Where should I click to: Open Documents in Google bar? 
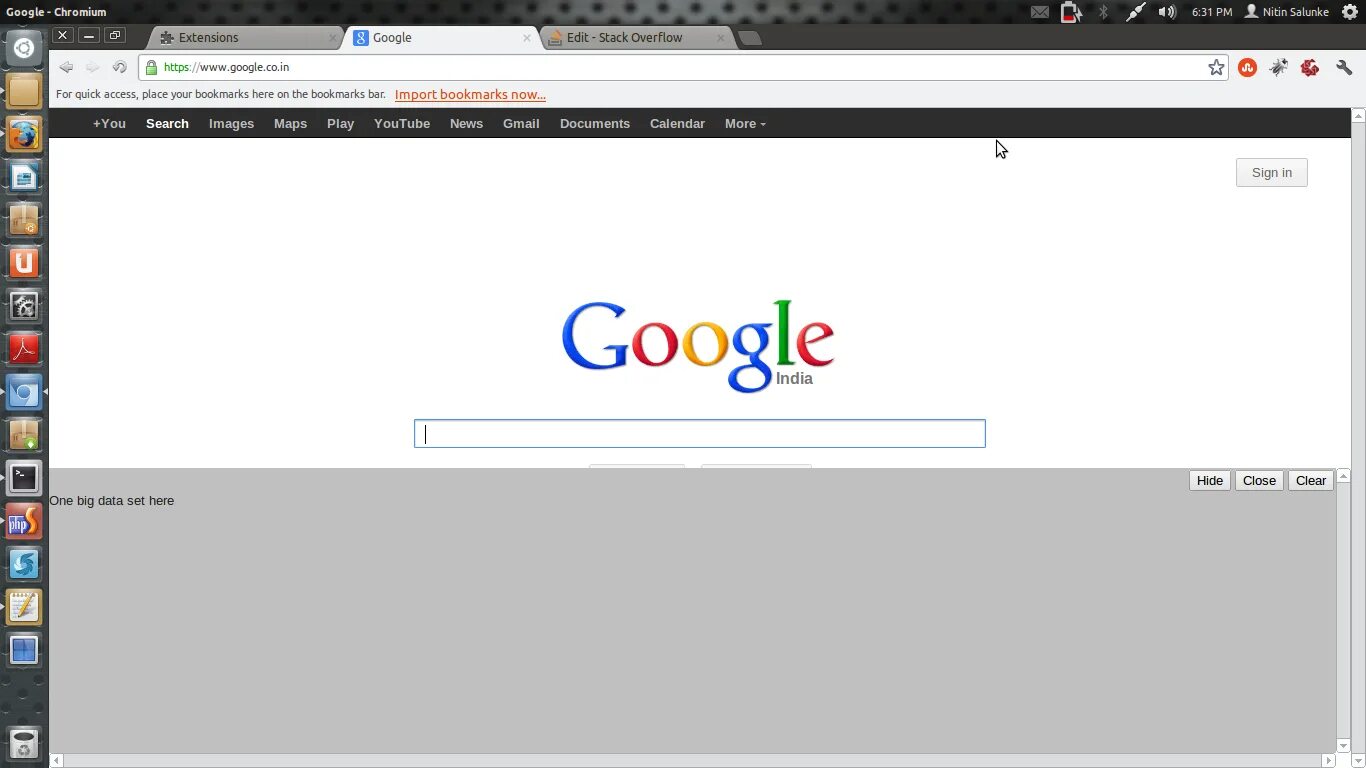coord(595,124)
